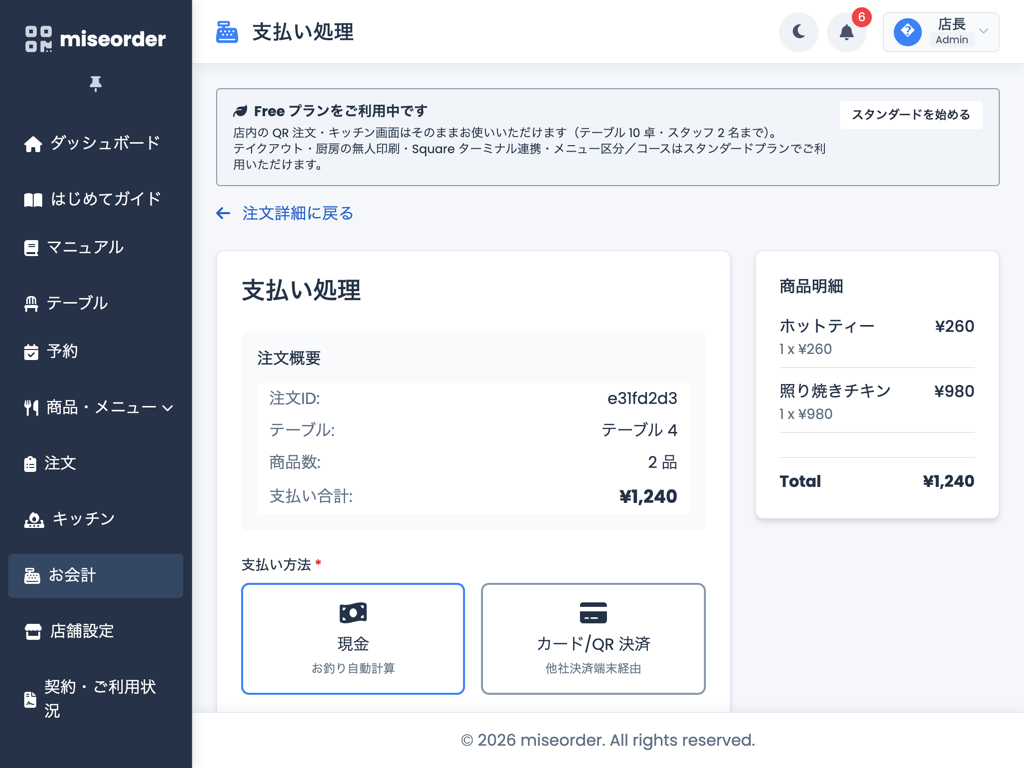Click the はじめてガイド book icon

(x=33, y=200)
